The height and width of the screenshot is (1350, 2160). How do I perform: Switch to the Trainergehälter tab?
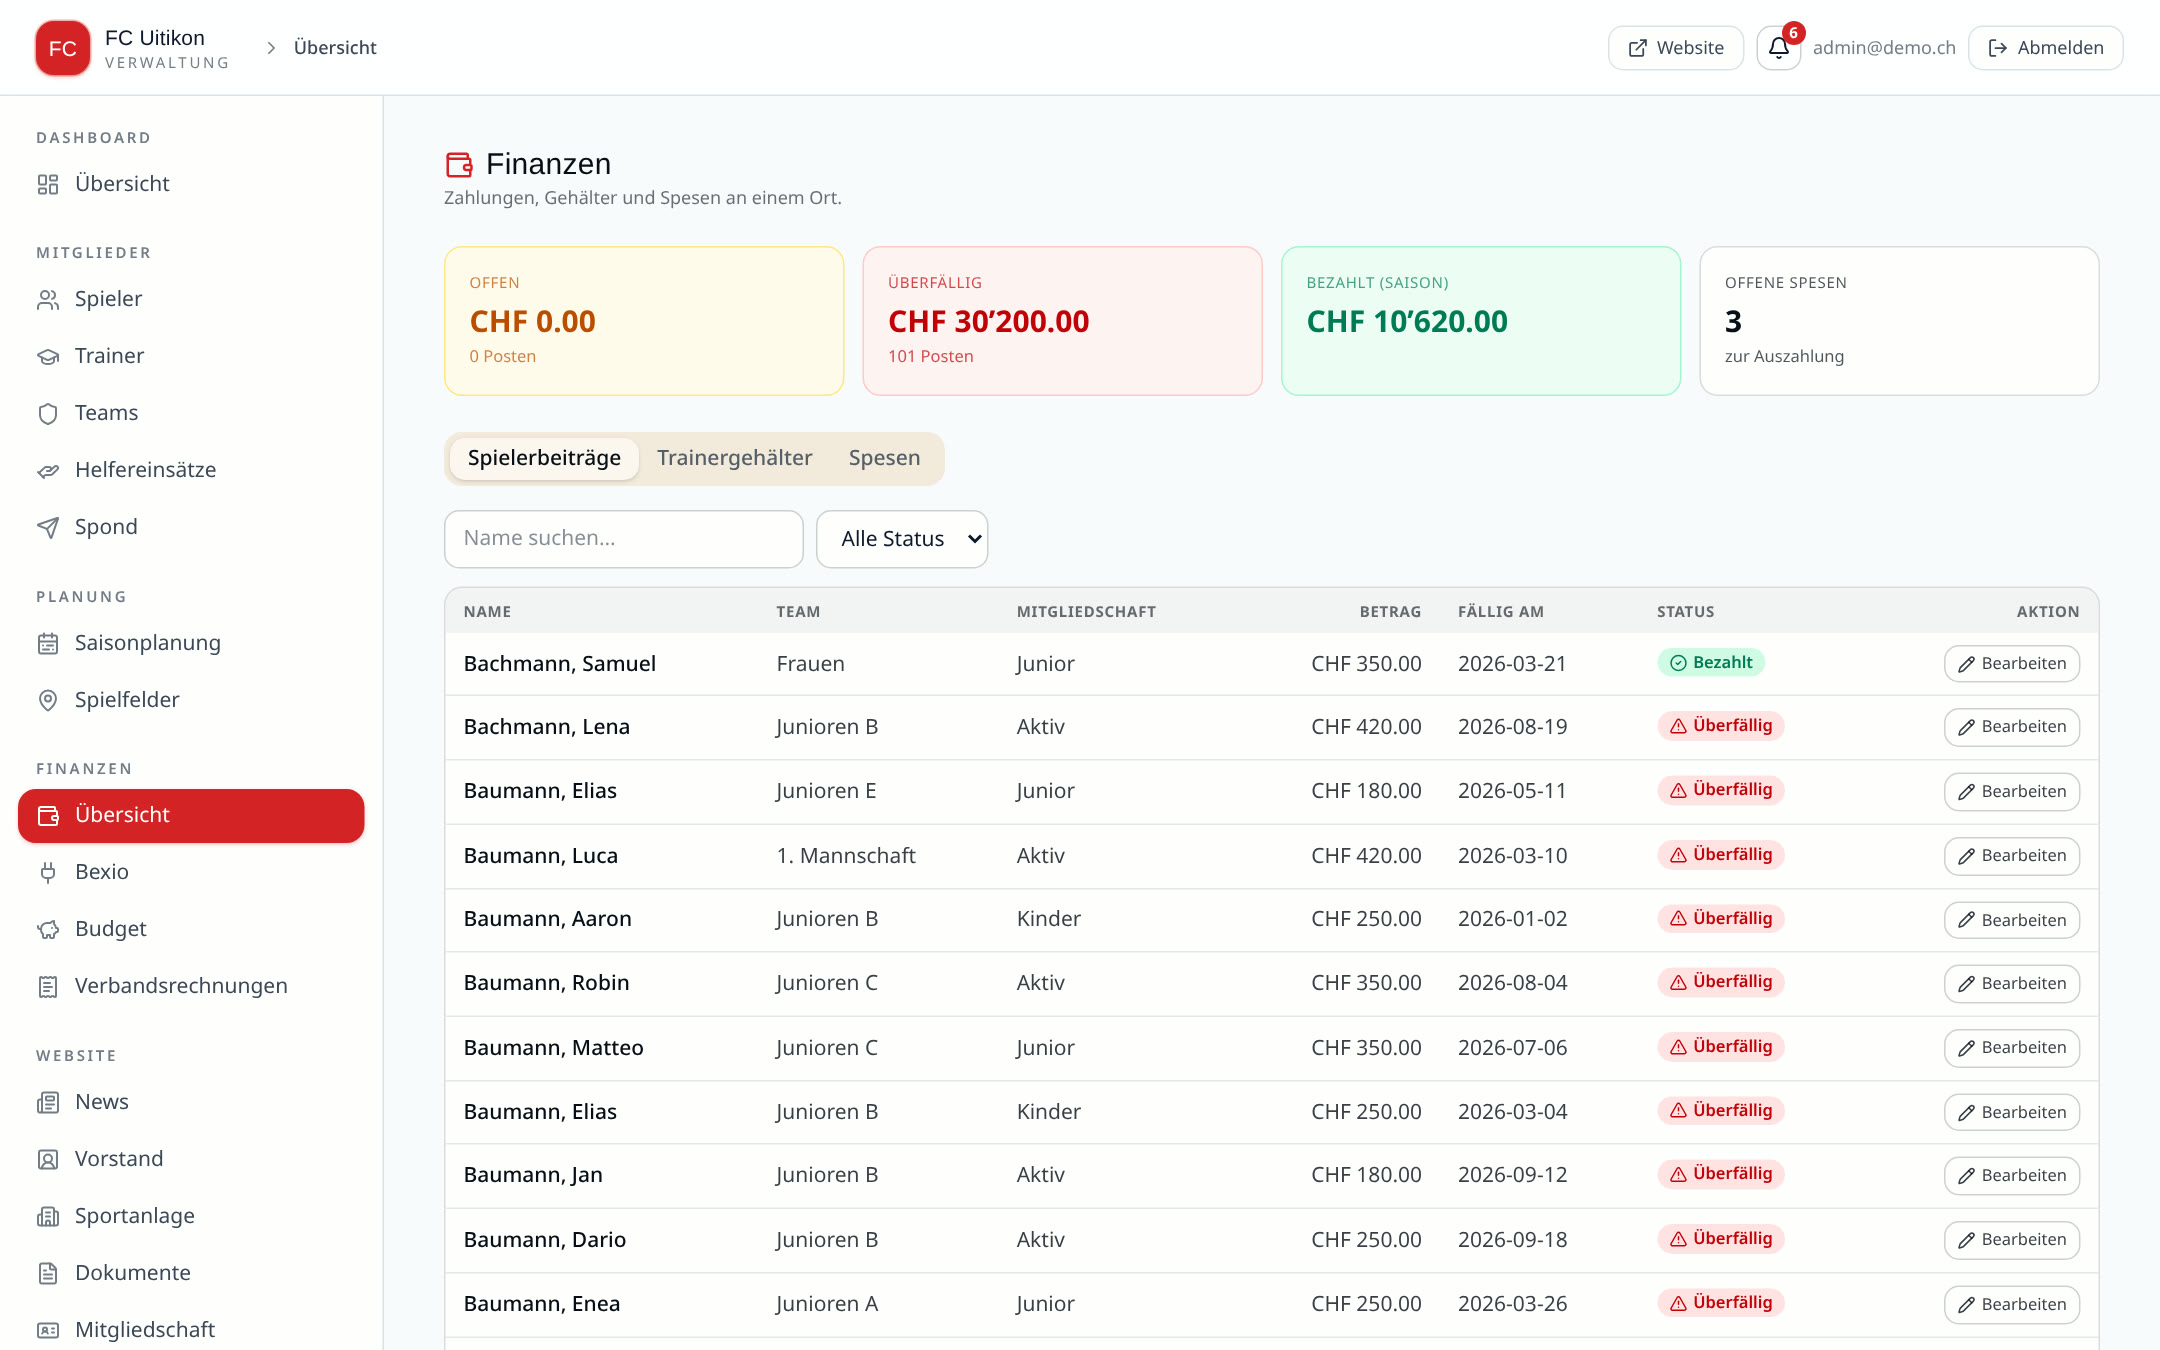(x=734, y=458)
